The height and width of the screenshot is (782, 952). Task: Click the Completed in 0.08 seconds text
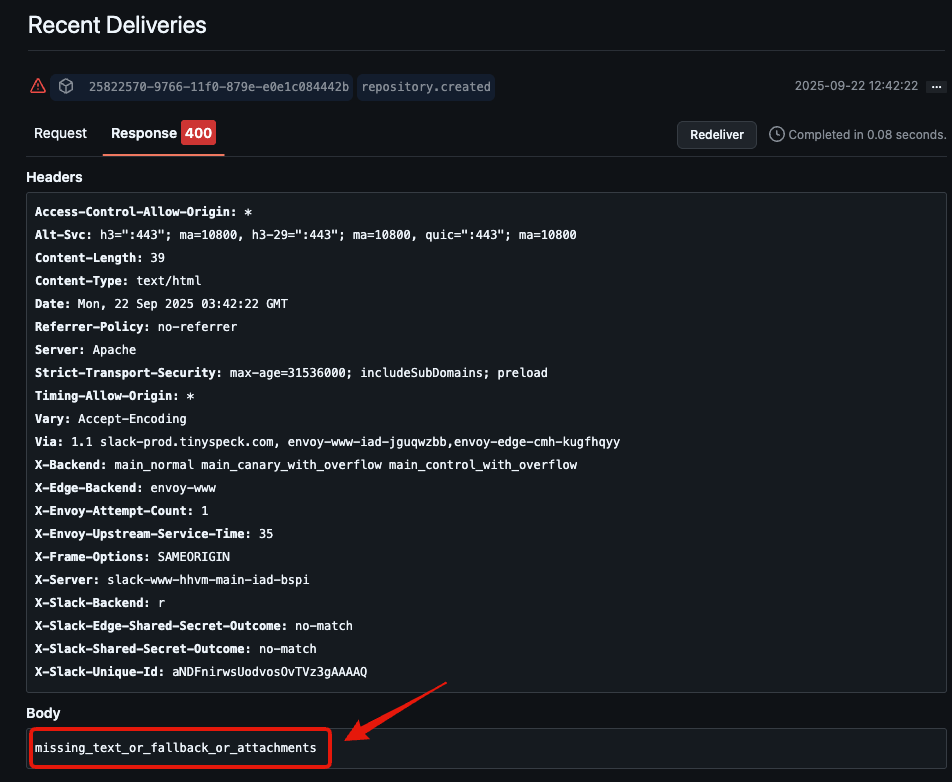867,135
